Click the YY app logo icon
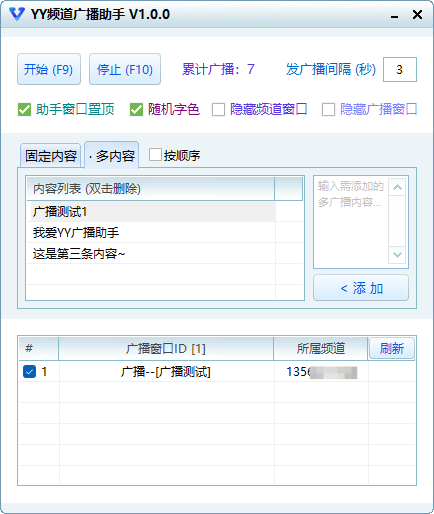Viewport: 434px width, 514px height. click(x=17, y=14)
